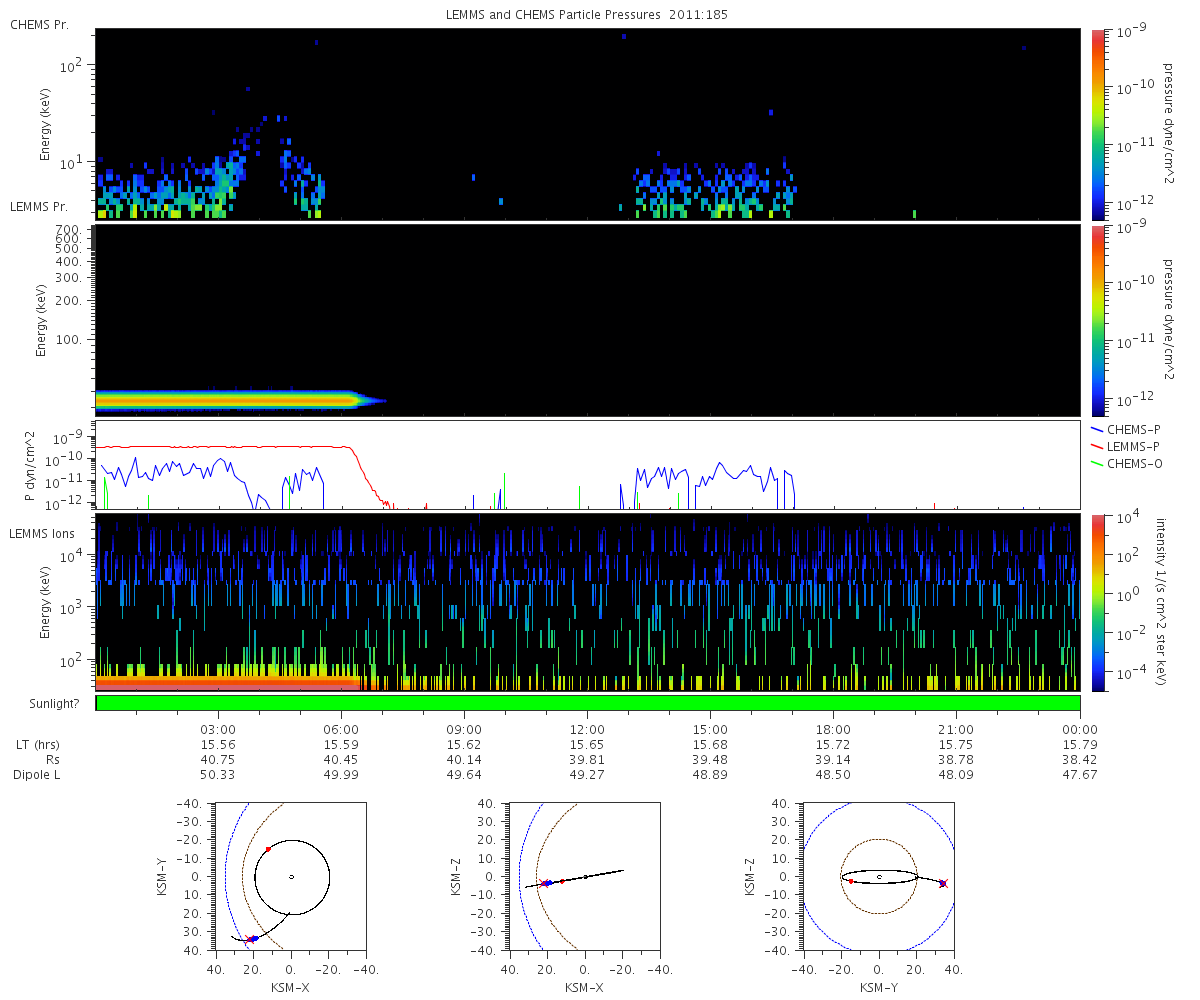Click the 'LEMMS Ions' panel label
Screen dimensions: 1200x1000
[x=40, y=534]
